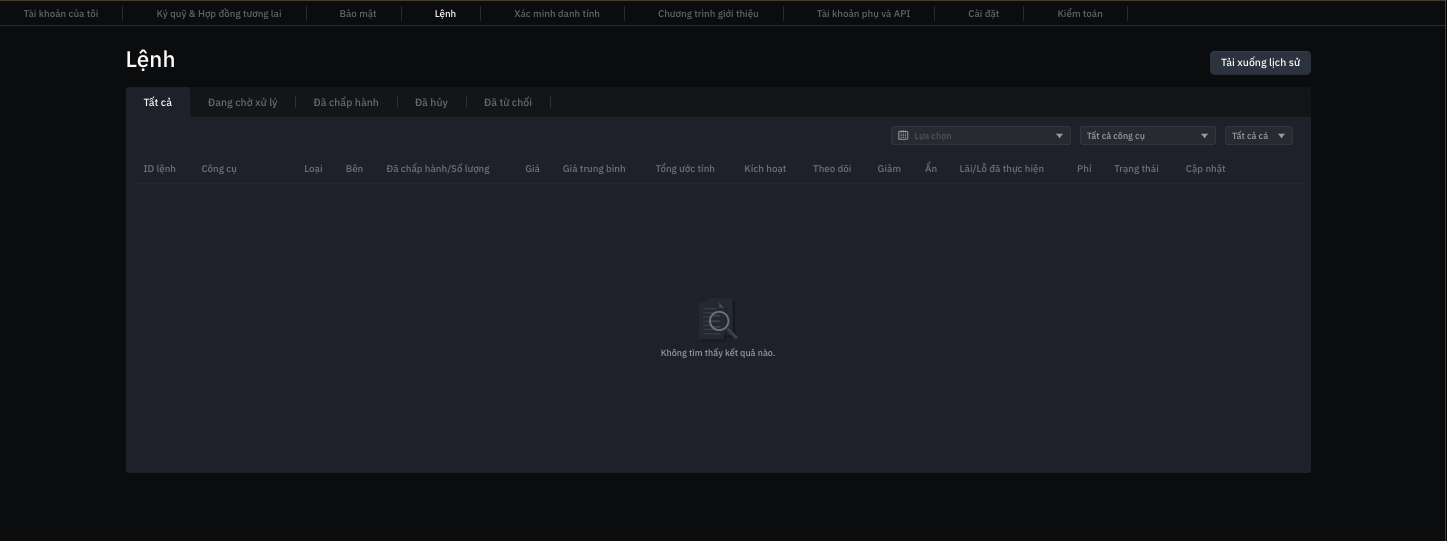Click the Kích hoạt column header
The width and height of the screenshot is (1447, 541).
tap(765, 169)
